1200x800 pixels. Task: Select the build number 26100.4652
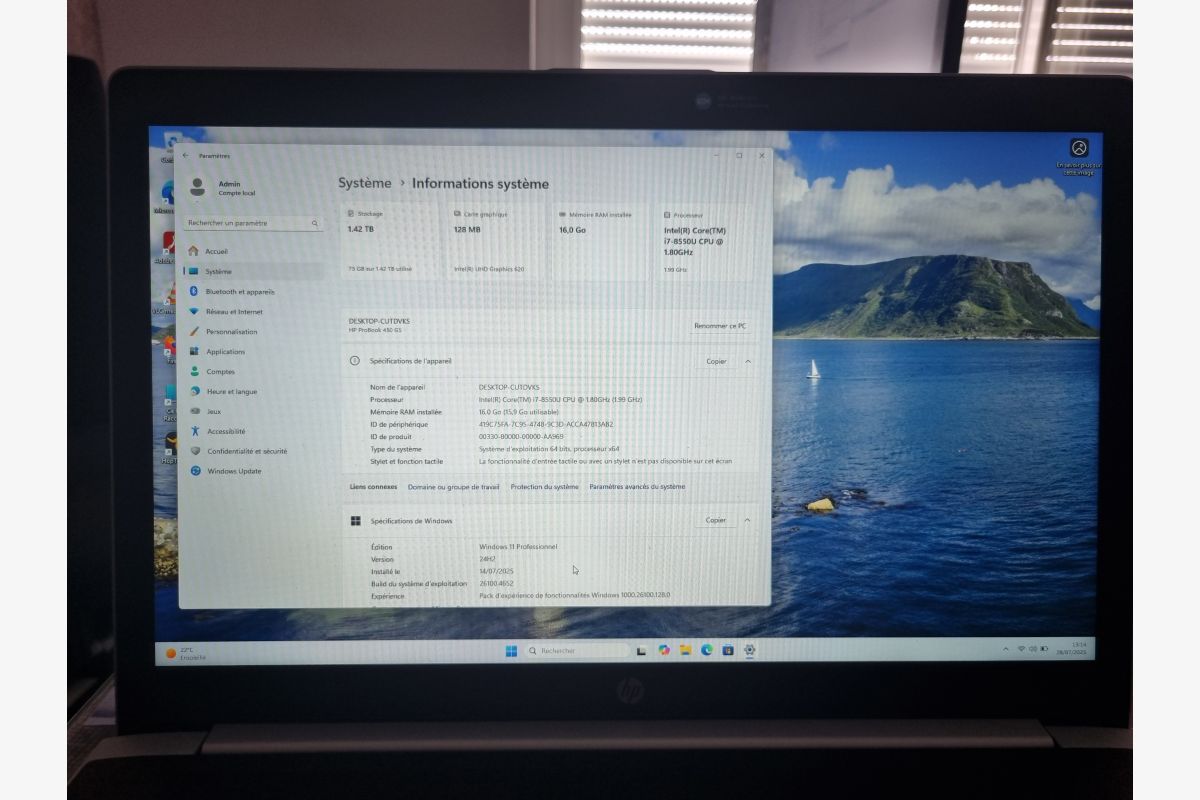[497, 583]
